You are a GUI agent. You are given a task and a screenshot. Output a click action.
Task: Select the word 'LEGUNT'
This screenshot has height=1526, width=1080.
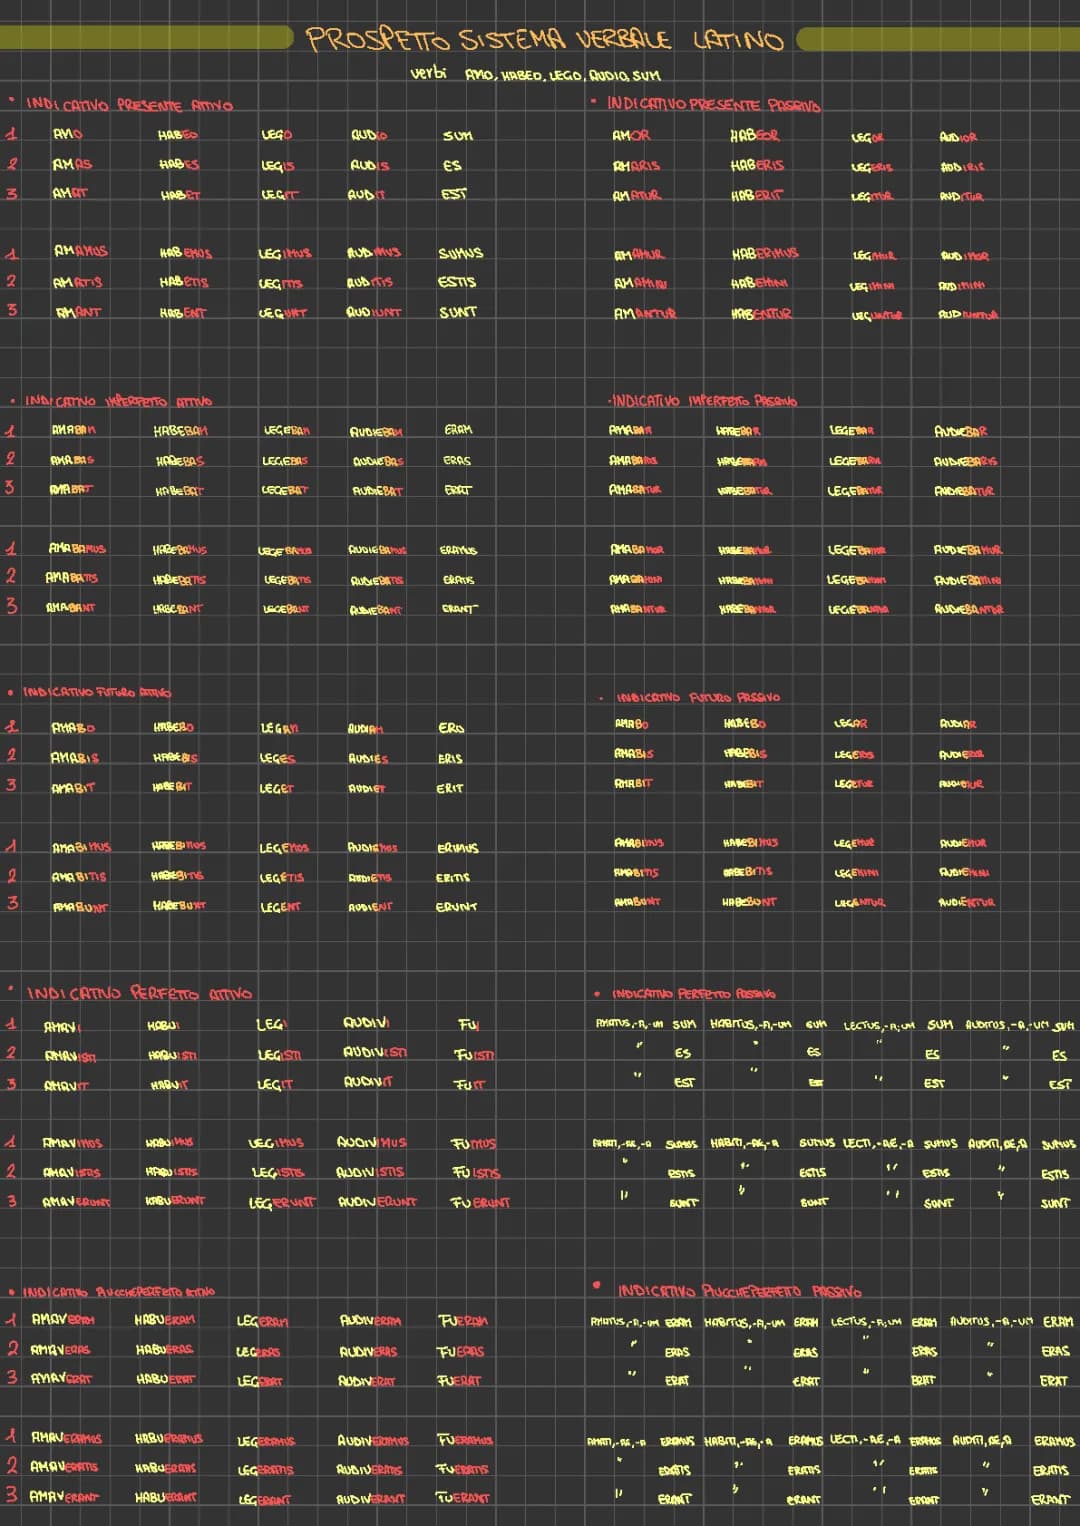click(284, 313)
